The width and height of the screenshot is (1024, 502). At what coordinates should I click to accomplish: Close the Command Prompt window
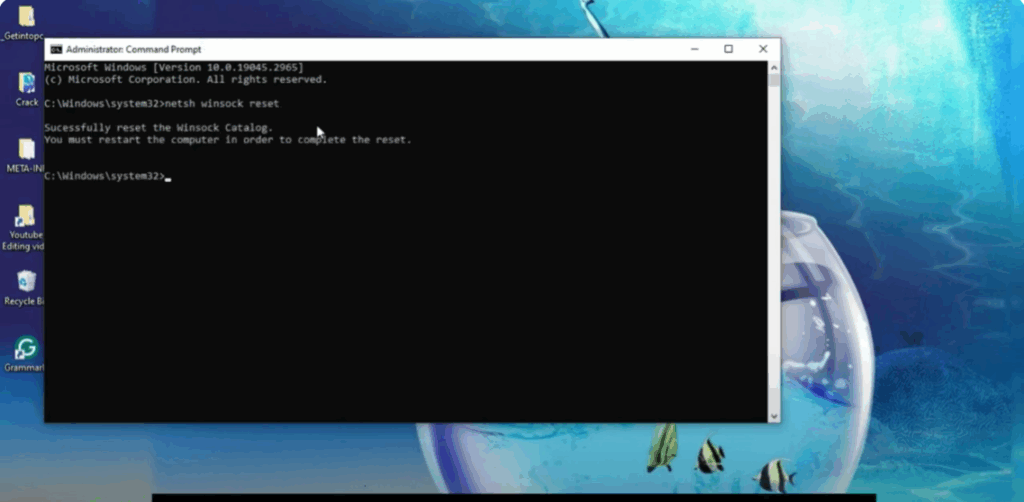tap(762, 50)
